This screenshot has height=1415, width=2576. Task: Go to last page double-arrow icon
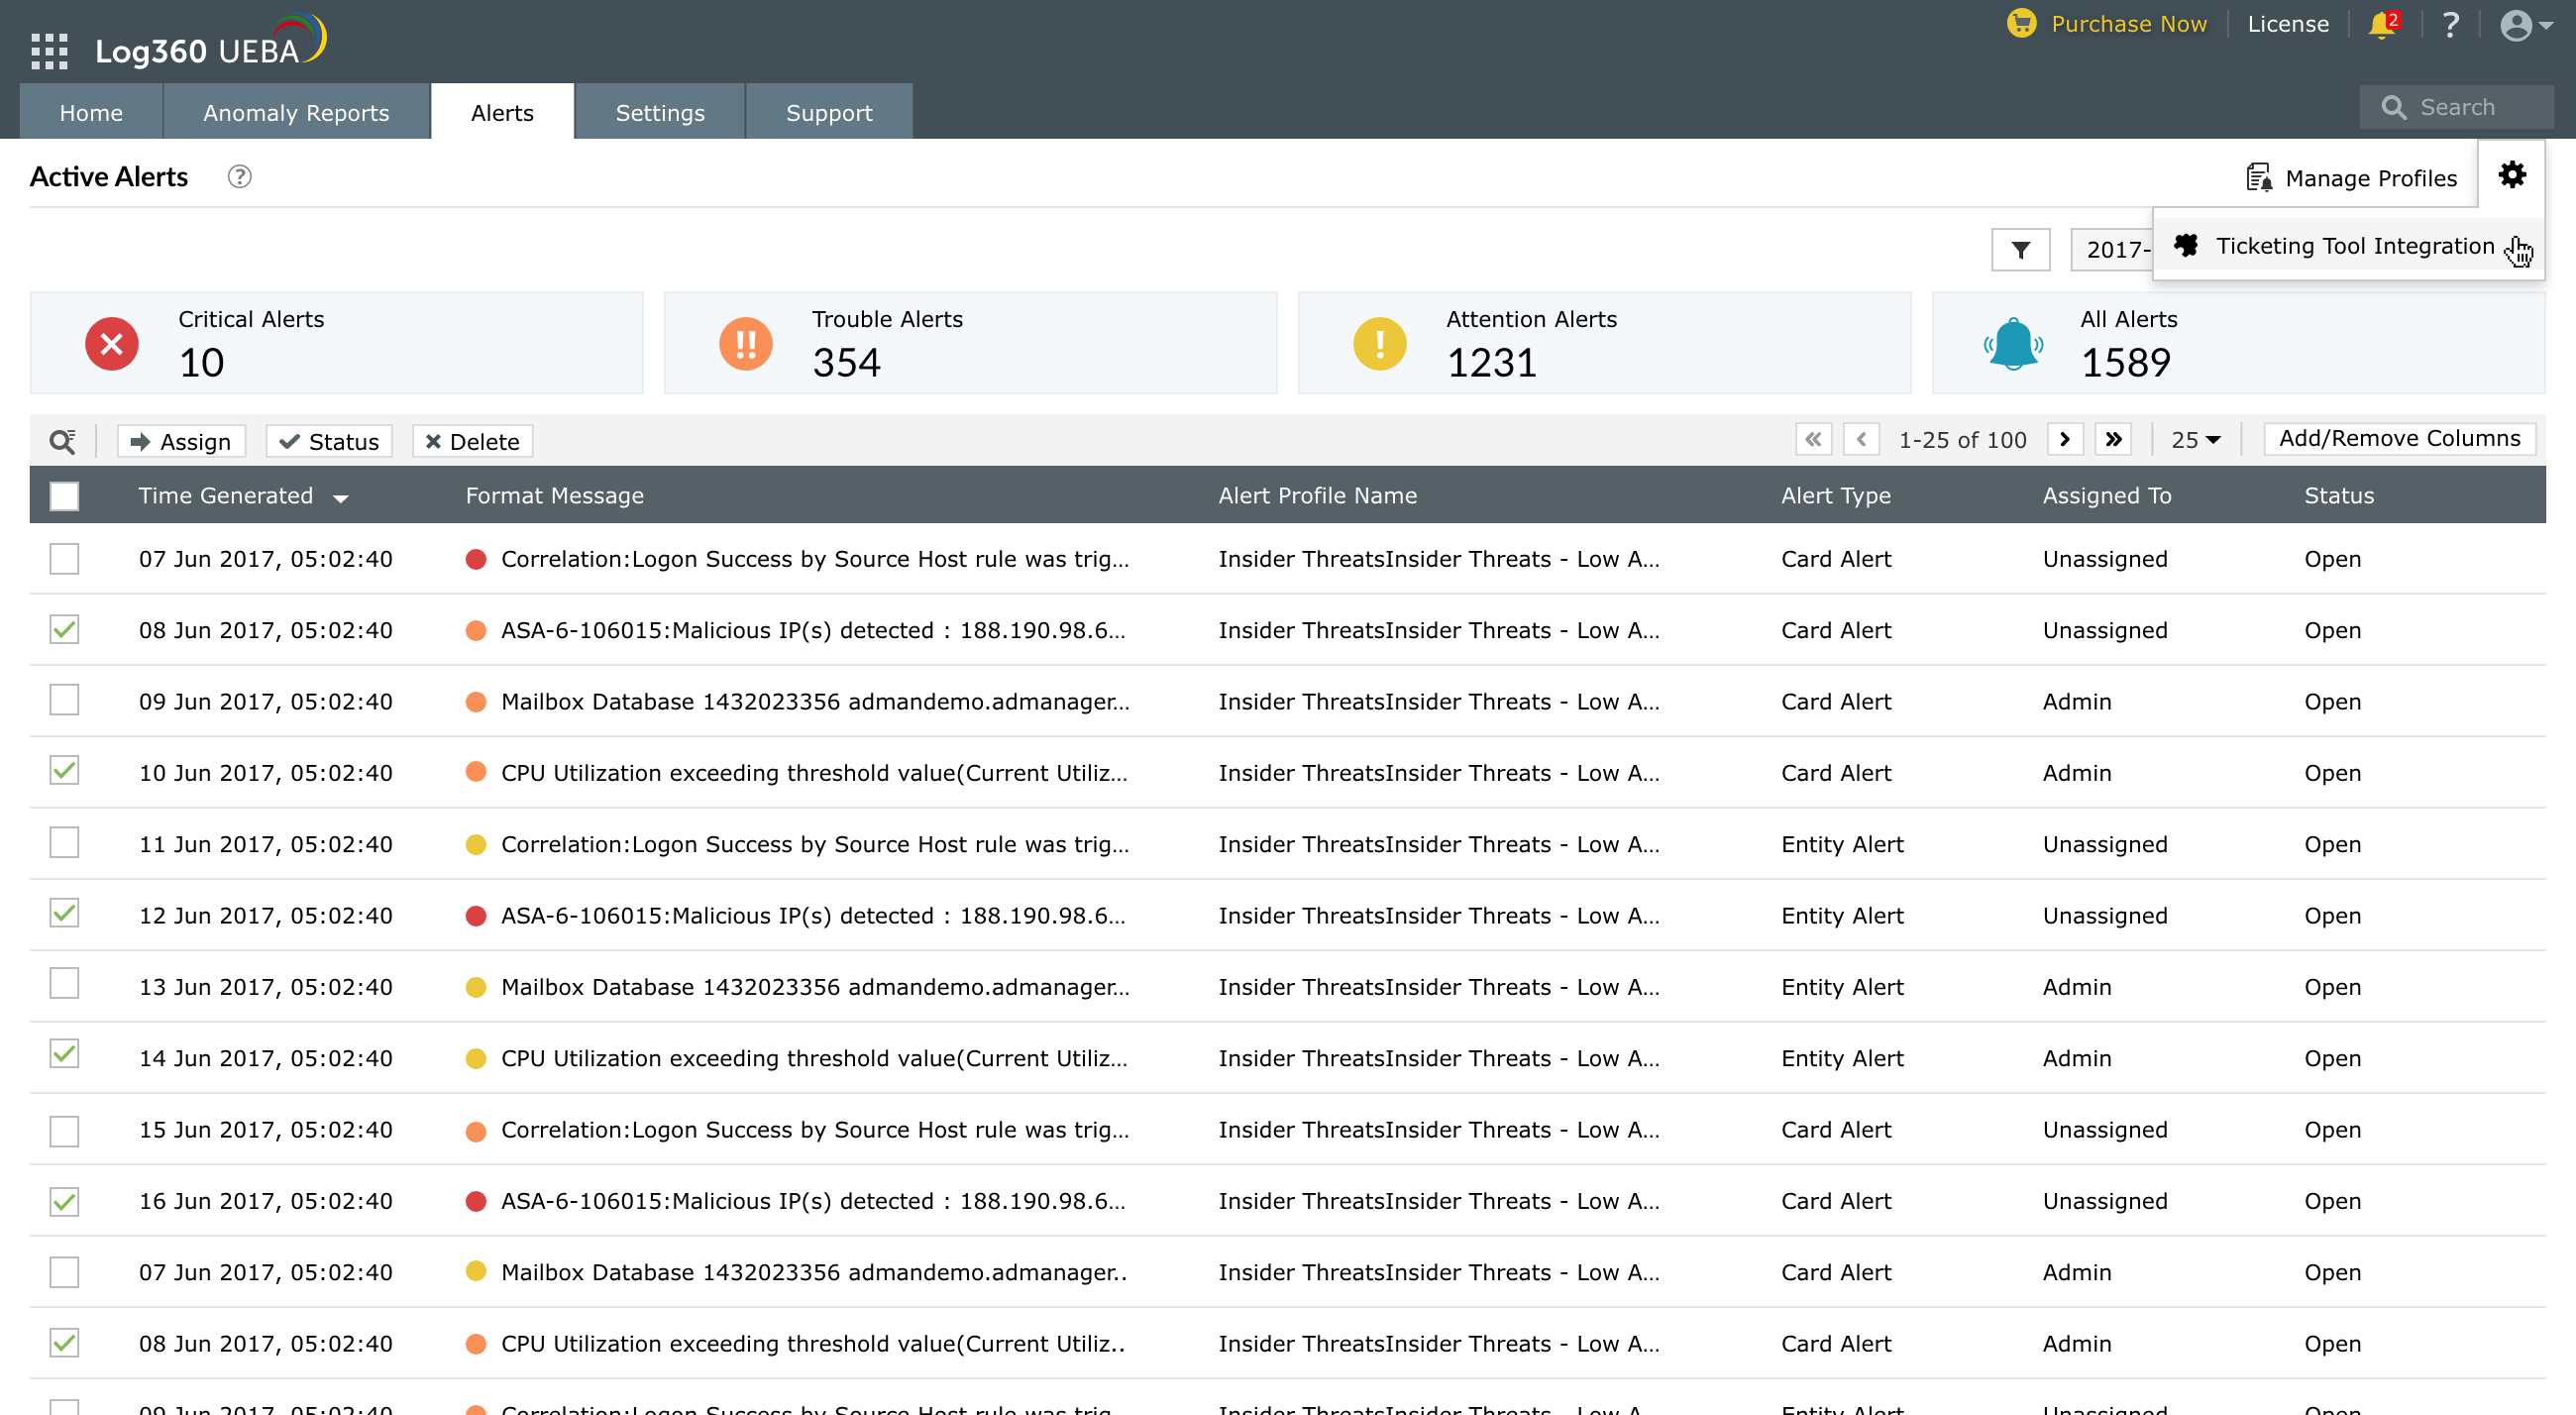(x=2113, y=439)
